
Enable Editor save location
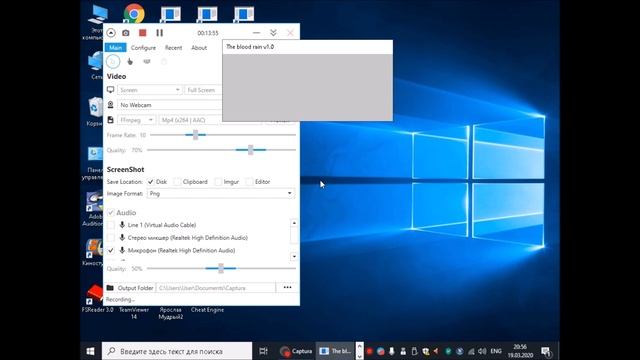[249, 182]
